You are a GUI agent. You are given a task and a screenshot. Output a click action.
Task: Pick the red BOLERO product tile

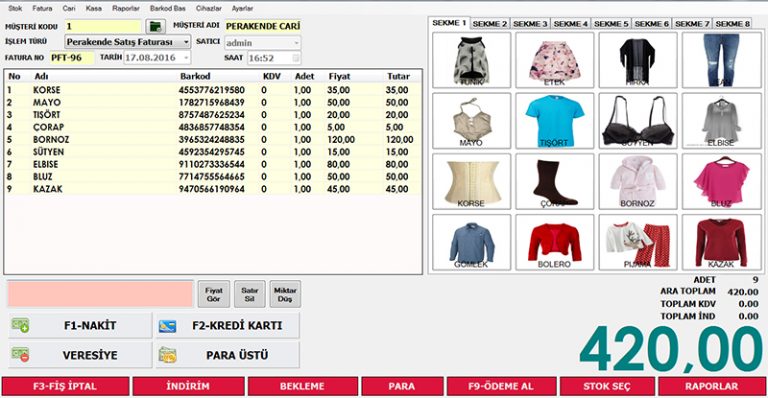tap(554, 242)
